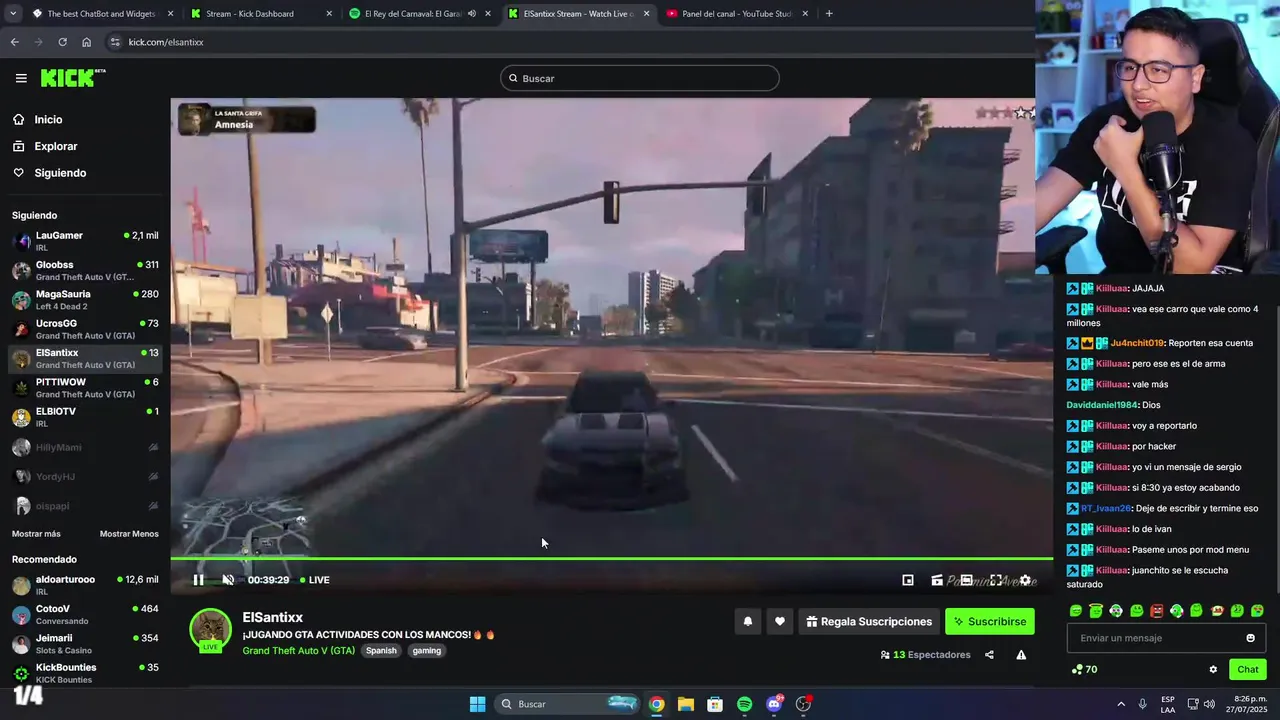Viewport: 1280px width, 720px height.
Task: Open aldoarturooo recommended channel
Action: click(85, 585)
